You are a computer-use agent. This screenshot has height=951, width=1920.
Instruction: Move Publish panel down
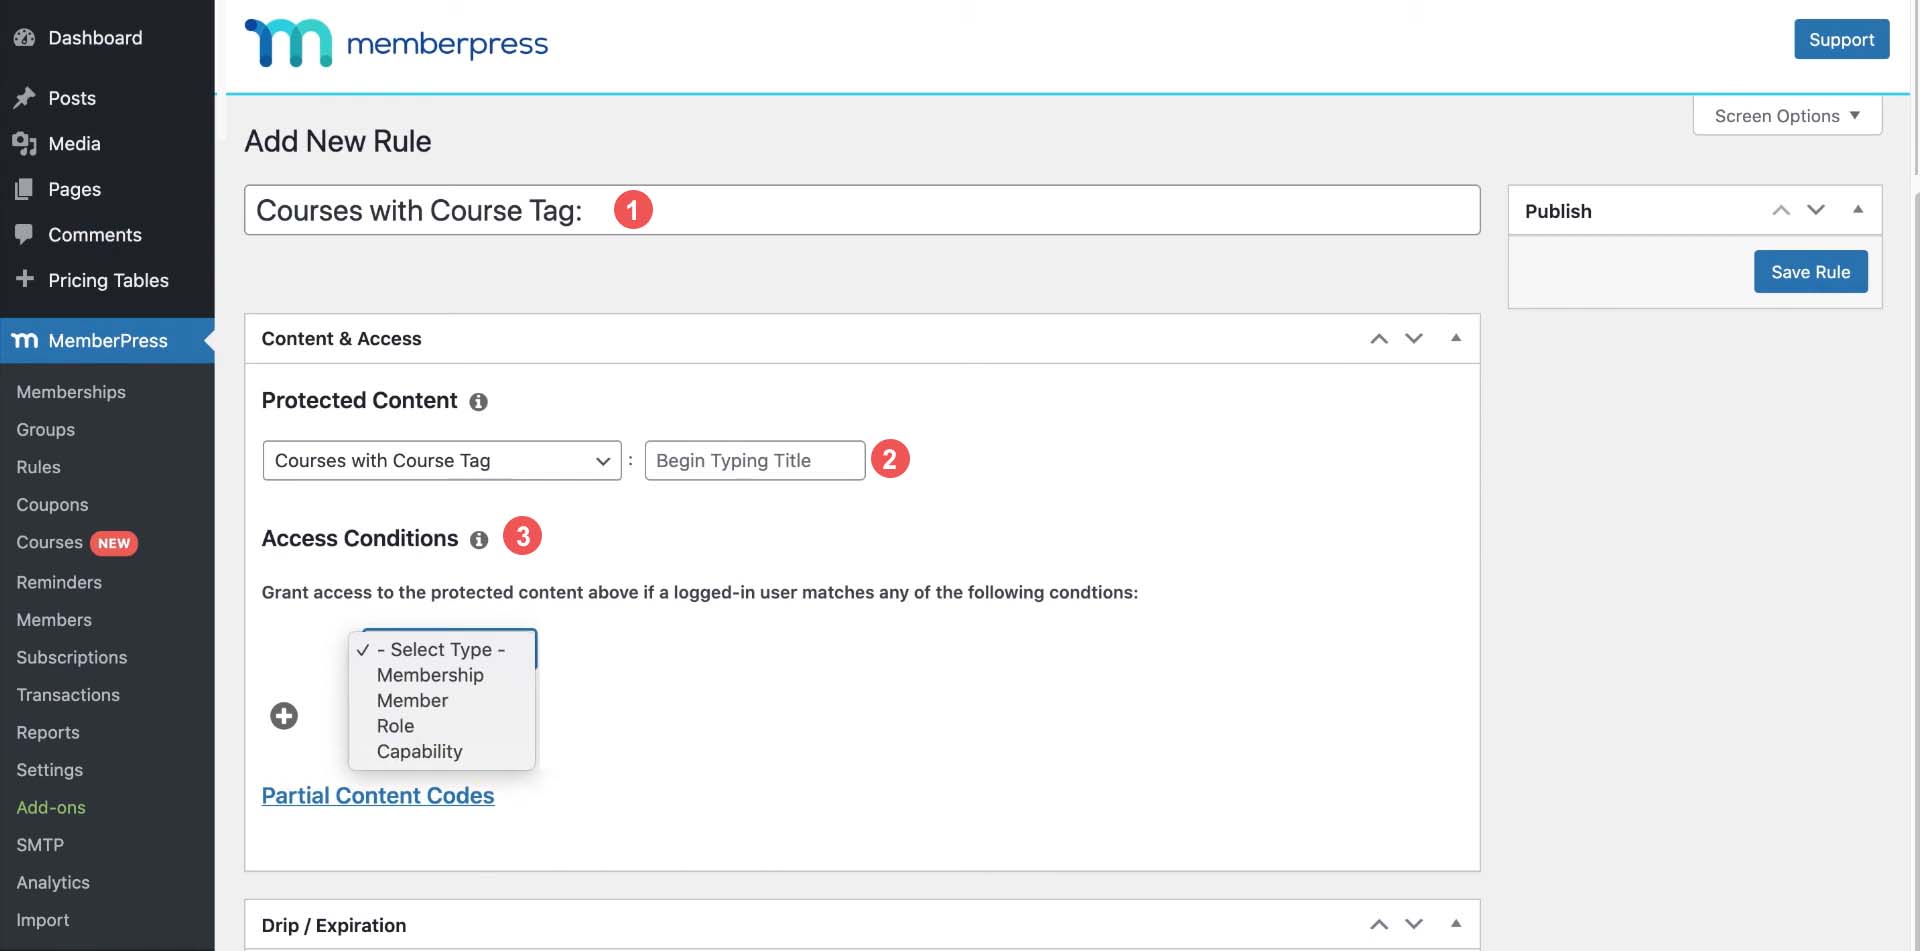tap(1816, 210)
